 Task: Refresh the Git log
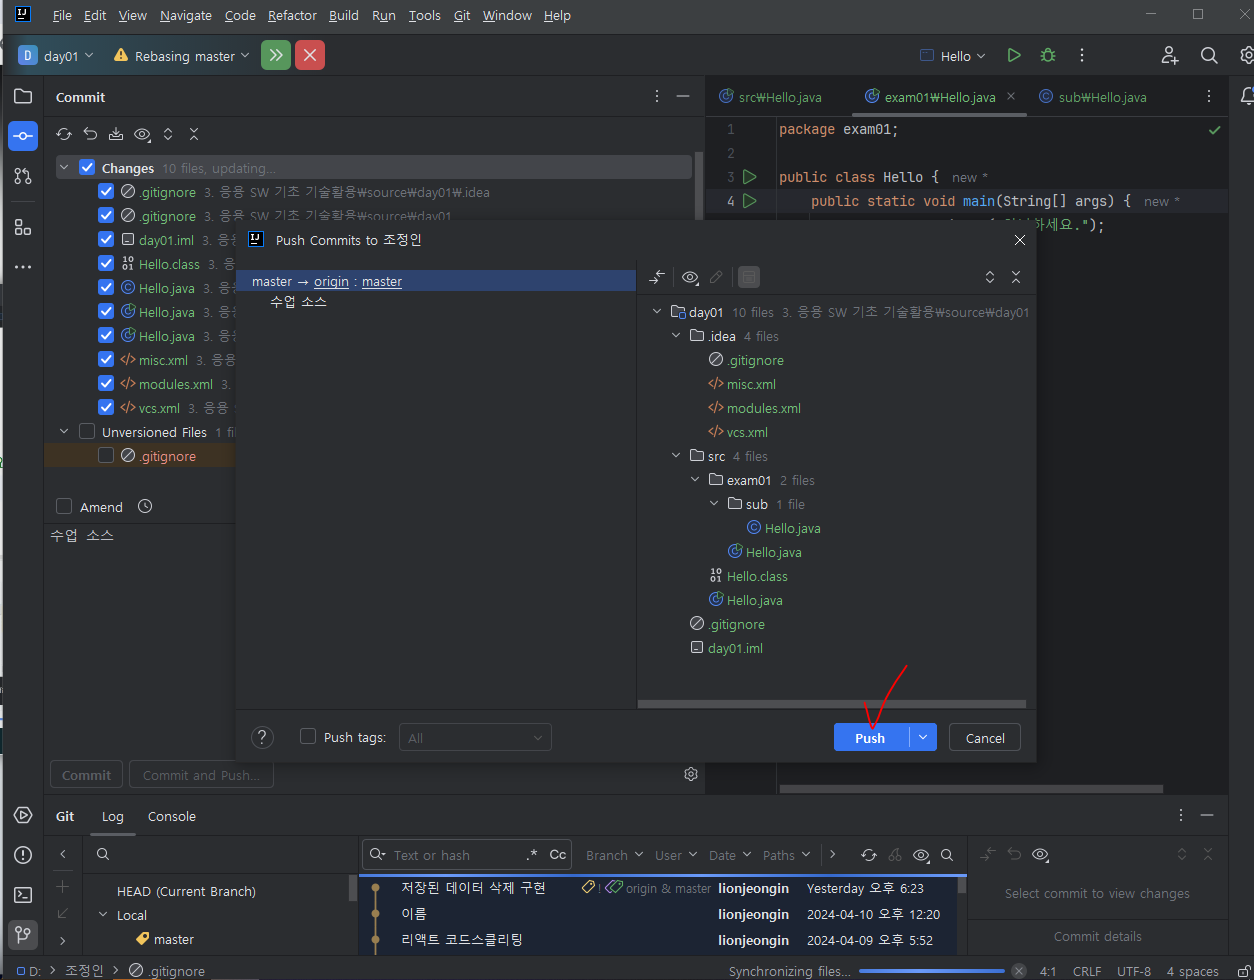click(x=869, y=855)
